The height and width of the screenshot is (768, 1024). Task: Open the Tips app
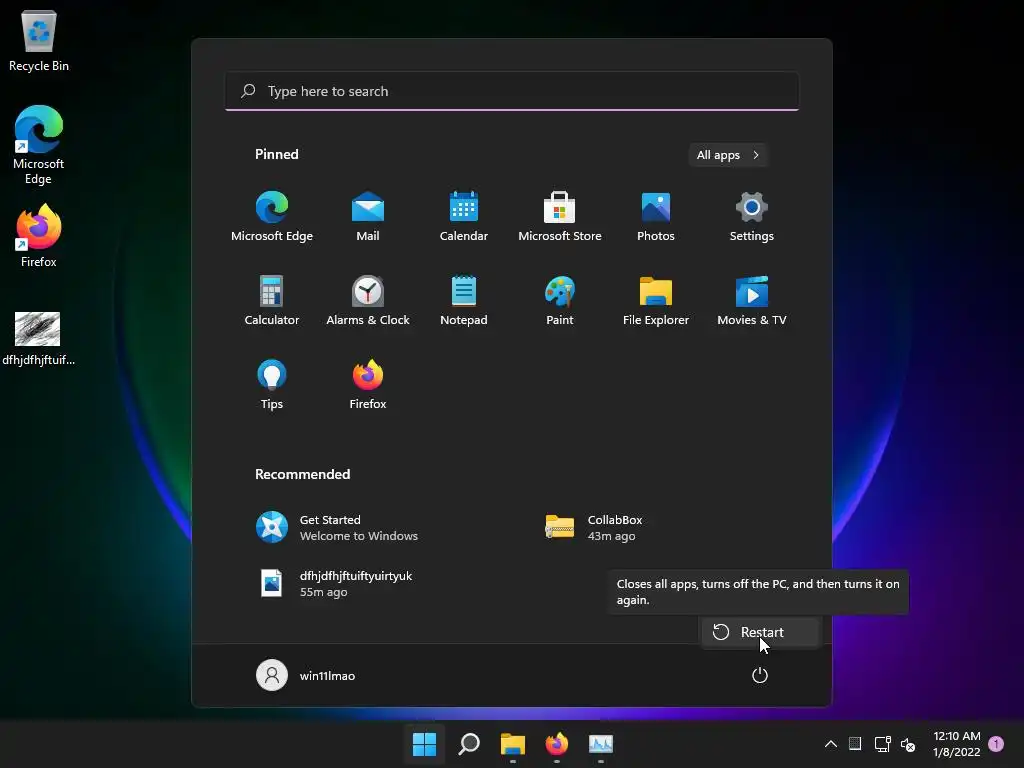click(272, 384)
